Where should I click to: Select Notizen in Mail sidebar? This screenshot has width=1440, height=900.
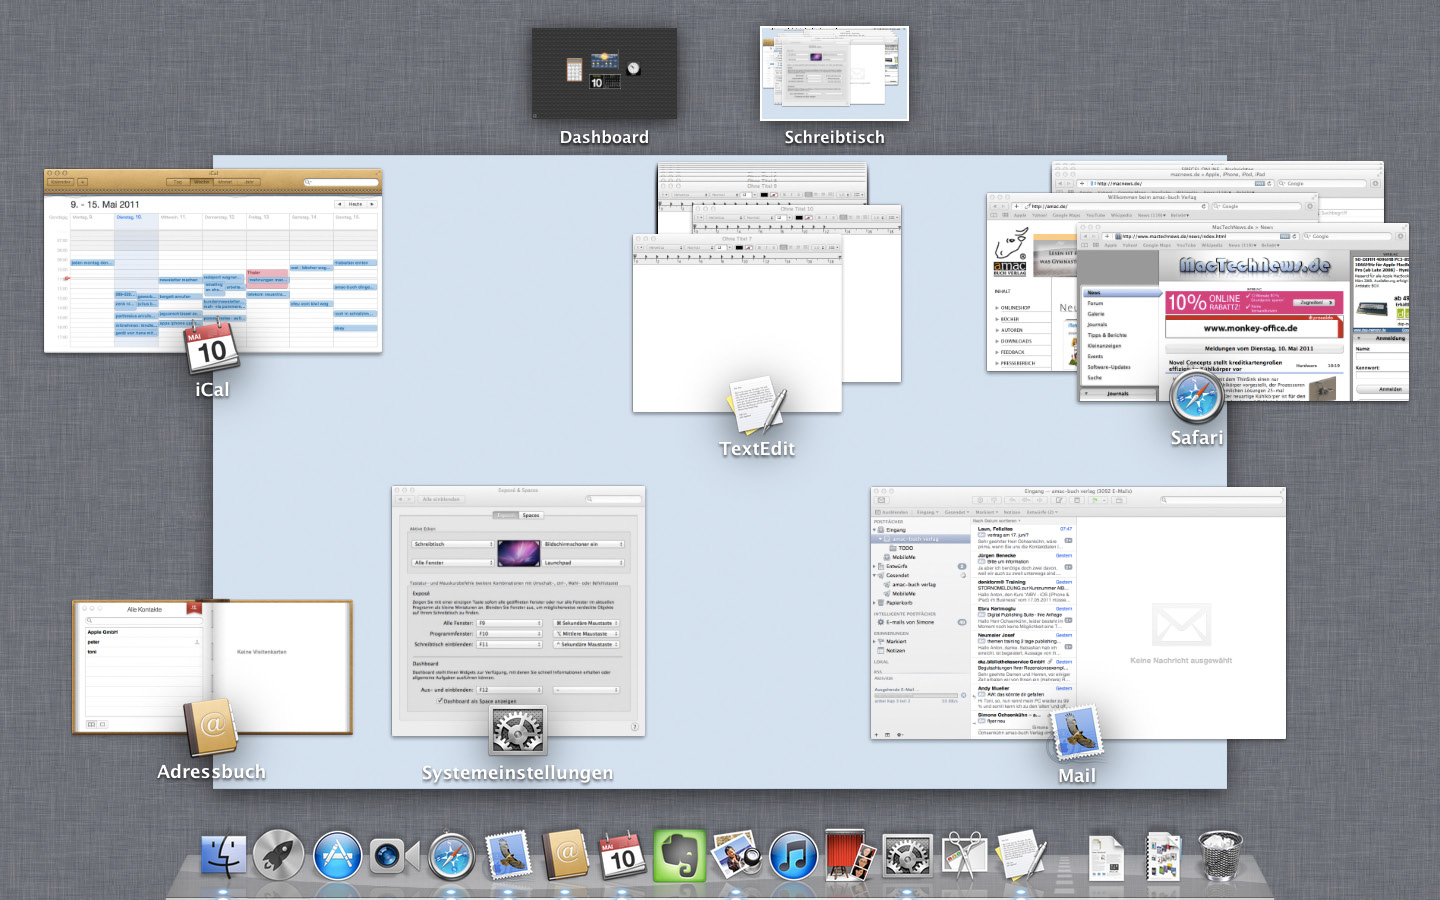896,651
